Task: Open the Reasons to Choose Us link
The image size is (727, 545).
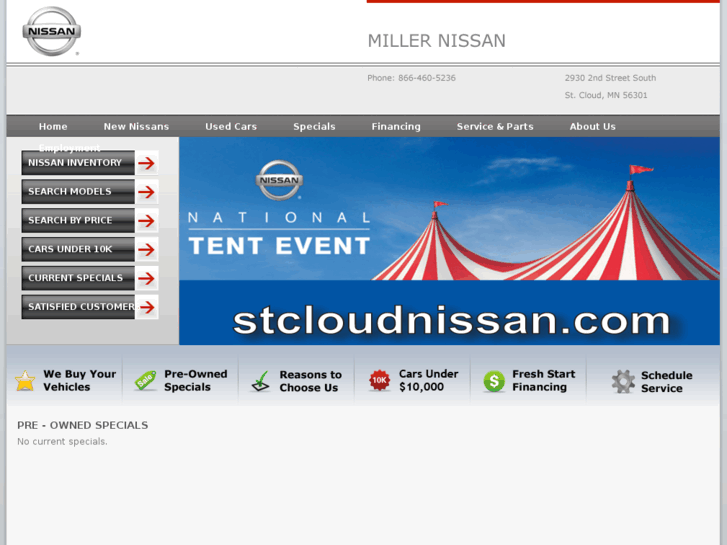Action: click(310, 381)
